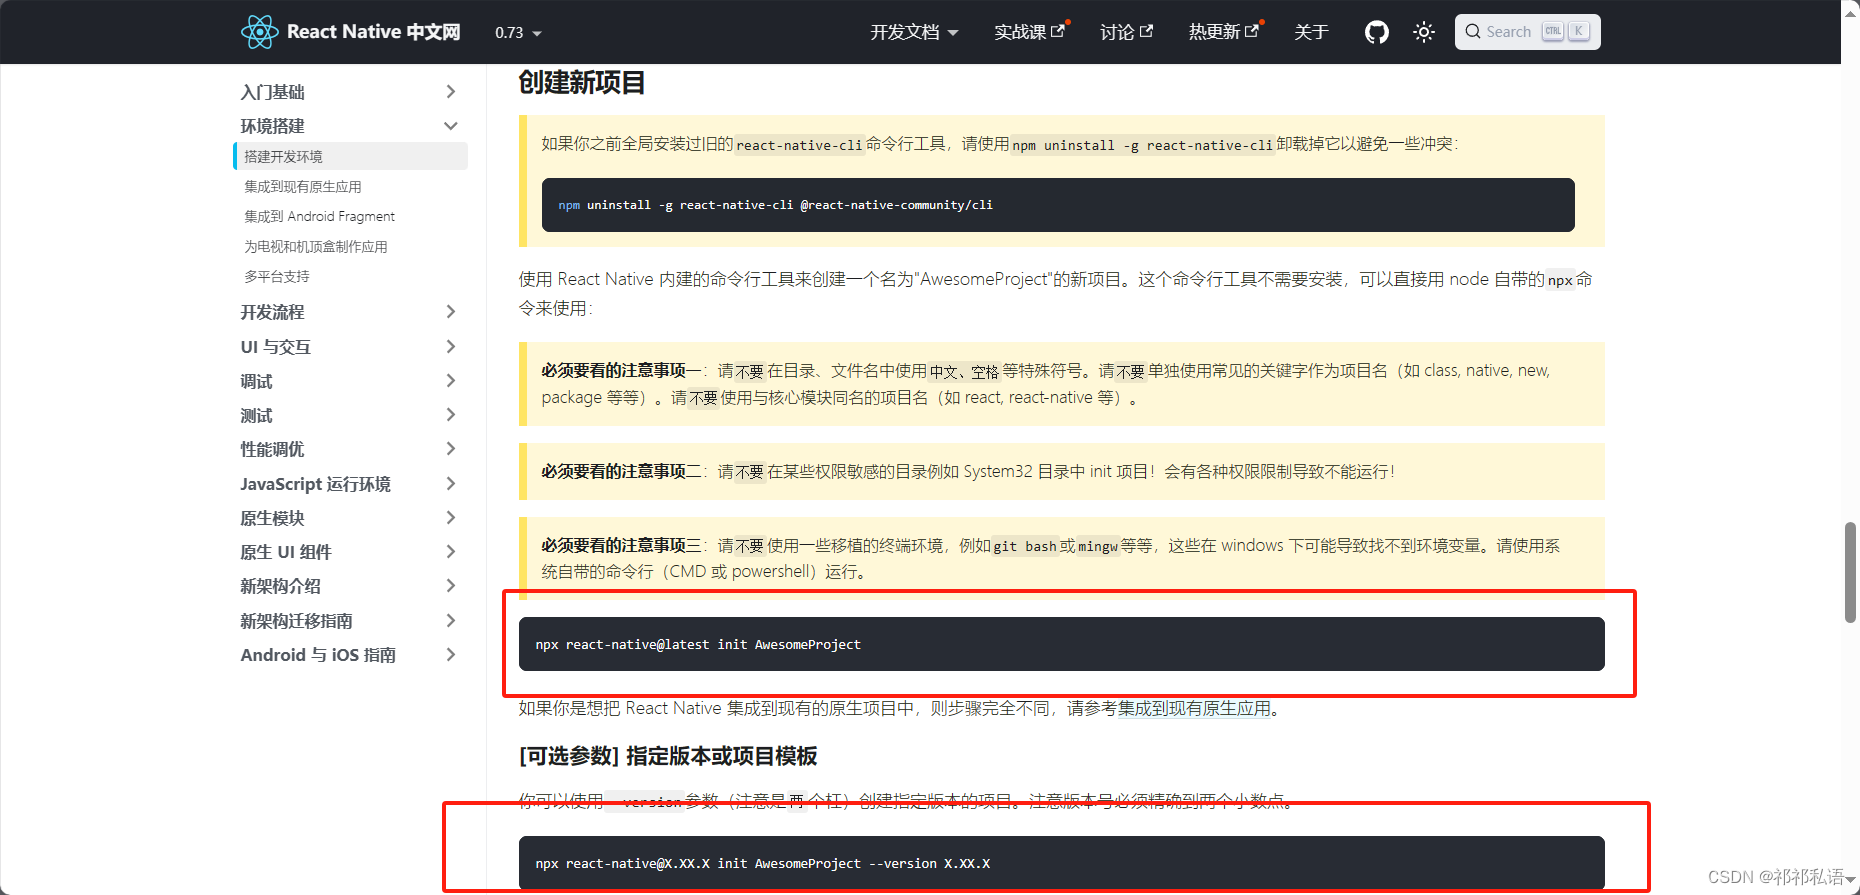The width and height of the screenshot is (1860, 895).
Task: Open the 开发流程 sidebar category label
Action: coord(272,312)
